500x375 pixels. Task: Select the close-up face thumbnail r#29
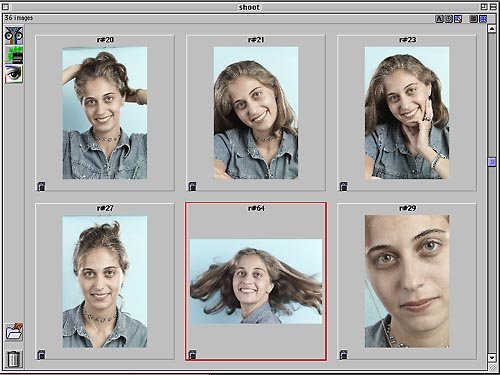click(407, 281)
